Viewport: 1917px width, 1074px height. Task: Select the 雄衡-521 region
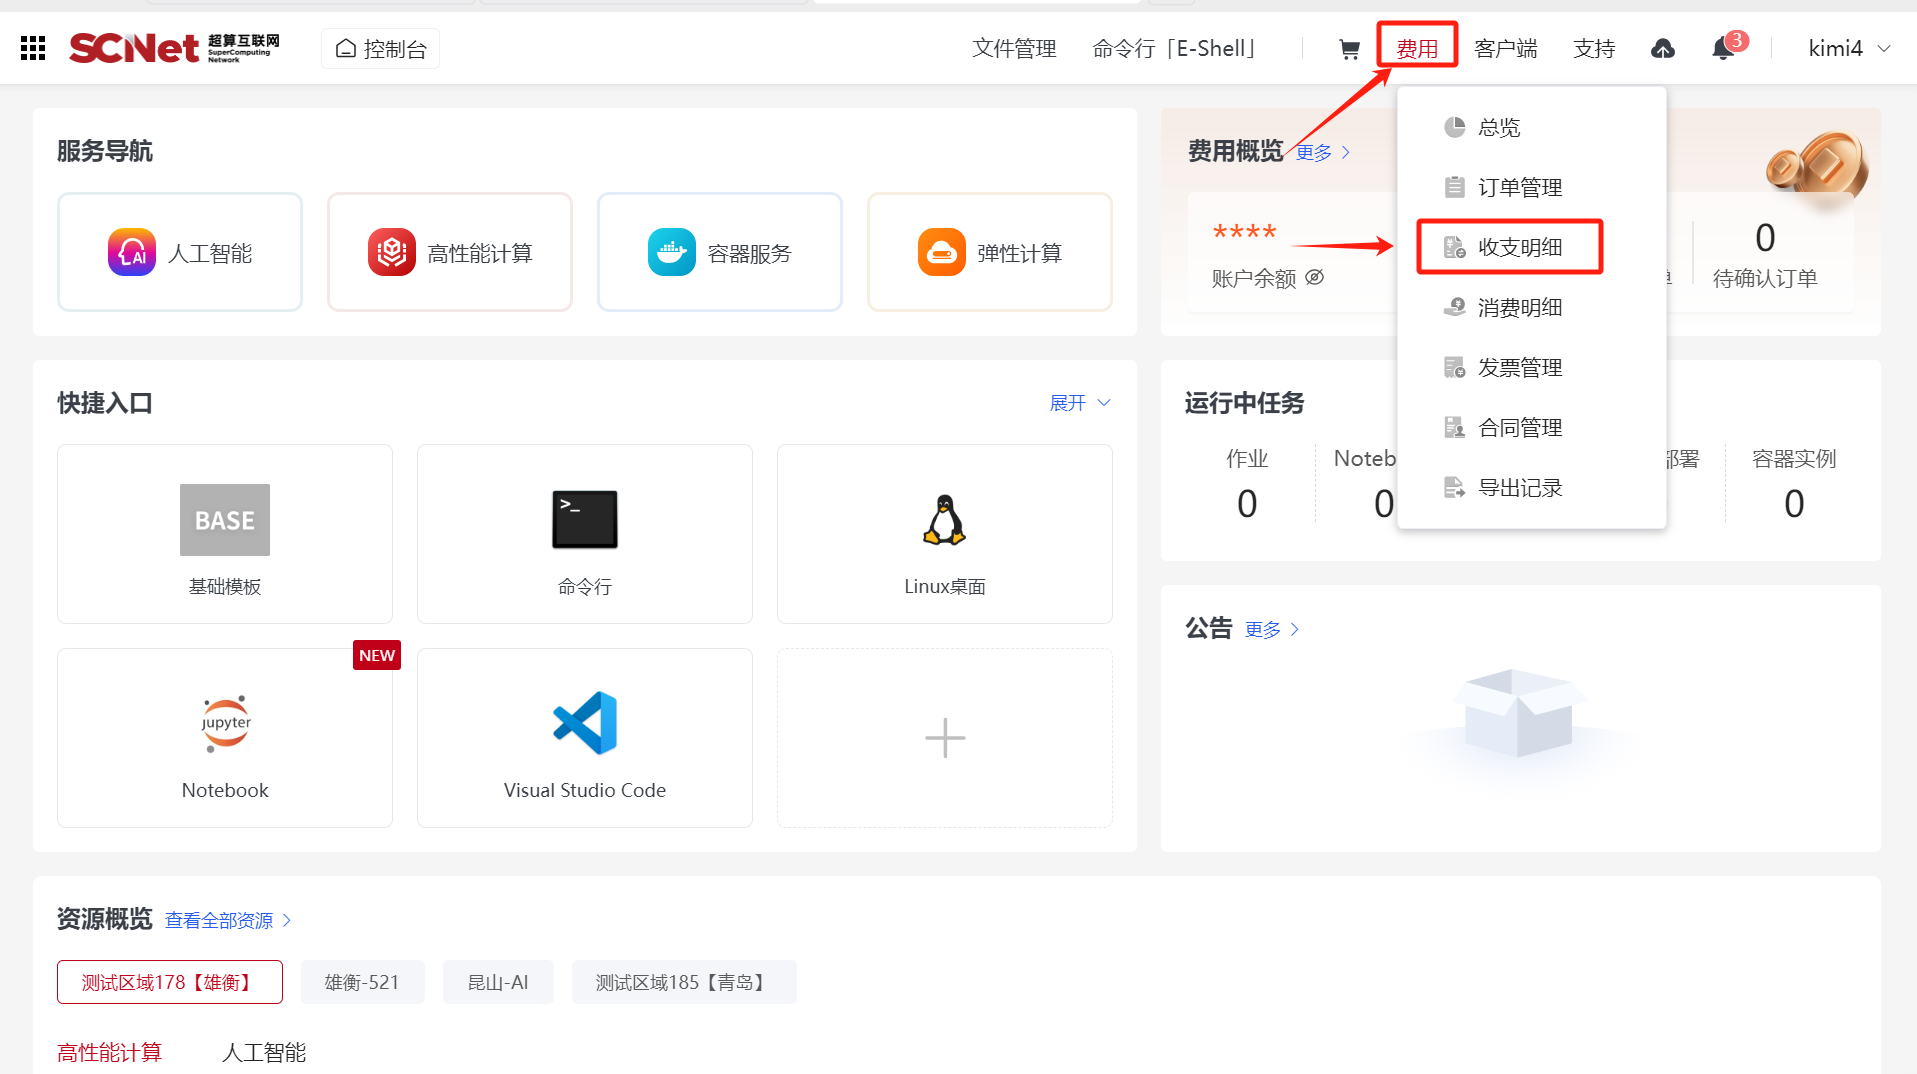[x=362, y=982]
